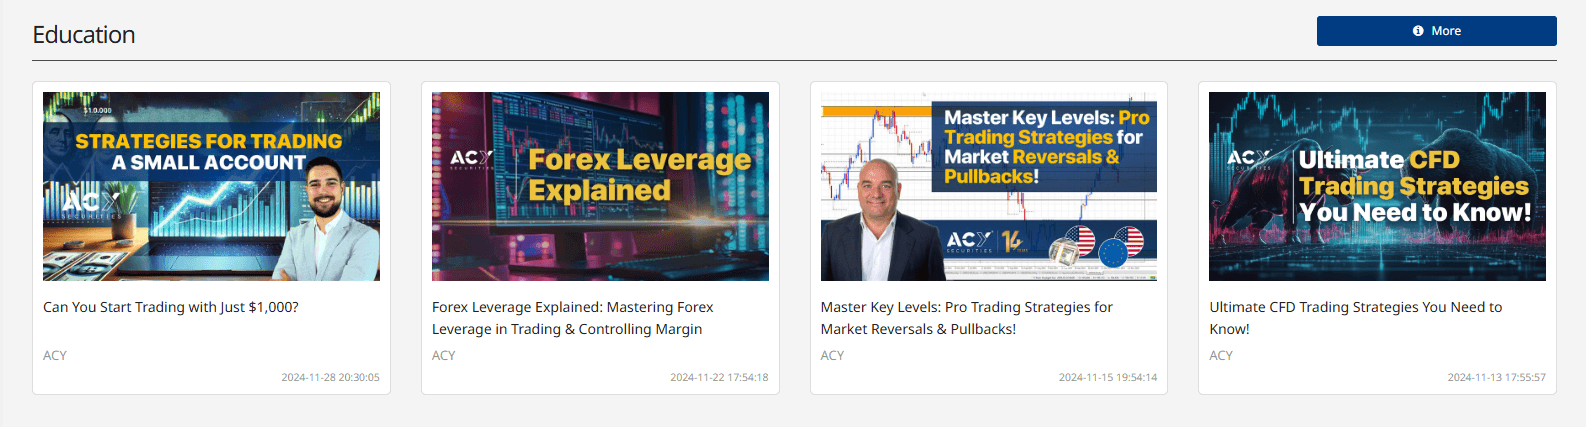Click the info icon on More button
This screenshot has height=427, width=1586.
(x=1418, y=31)
